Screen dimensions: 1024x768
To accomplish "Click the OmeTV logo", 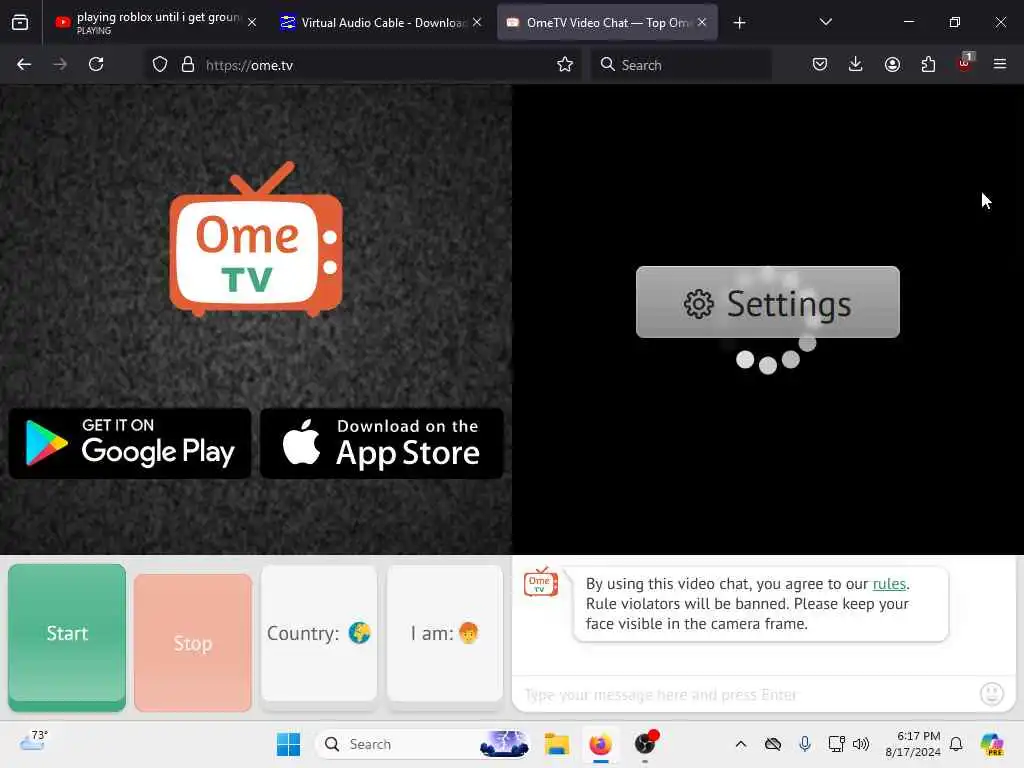I will 256,240.
